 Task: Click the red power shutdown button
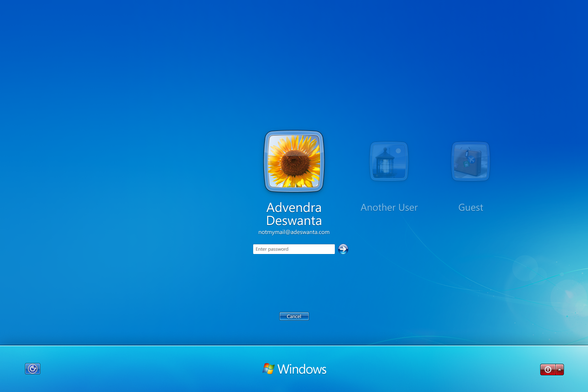click(548, 369)
